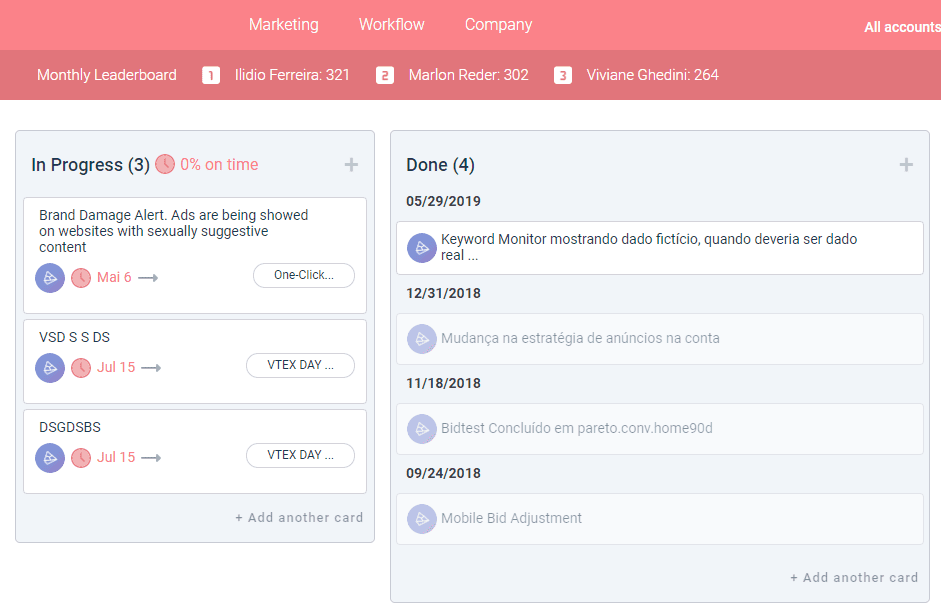Click the arrow icon on VSD S S DS card
The image size is (941, 615).
pyautogui.click(x=151, y=368)
